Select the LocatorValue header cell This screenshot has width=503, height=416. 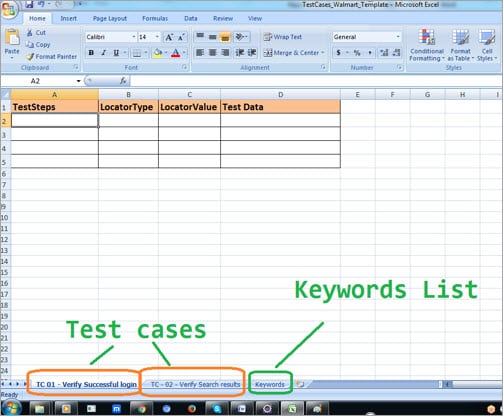pyautogui.click(x=189, y=107)
